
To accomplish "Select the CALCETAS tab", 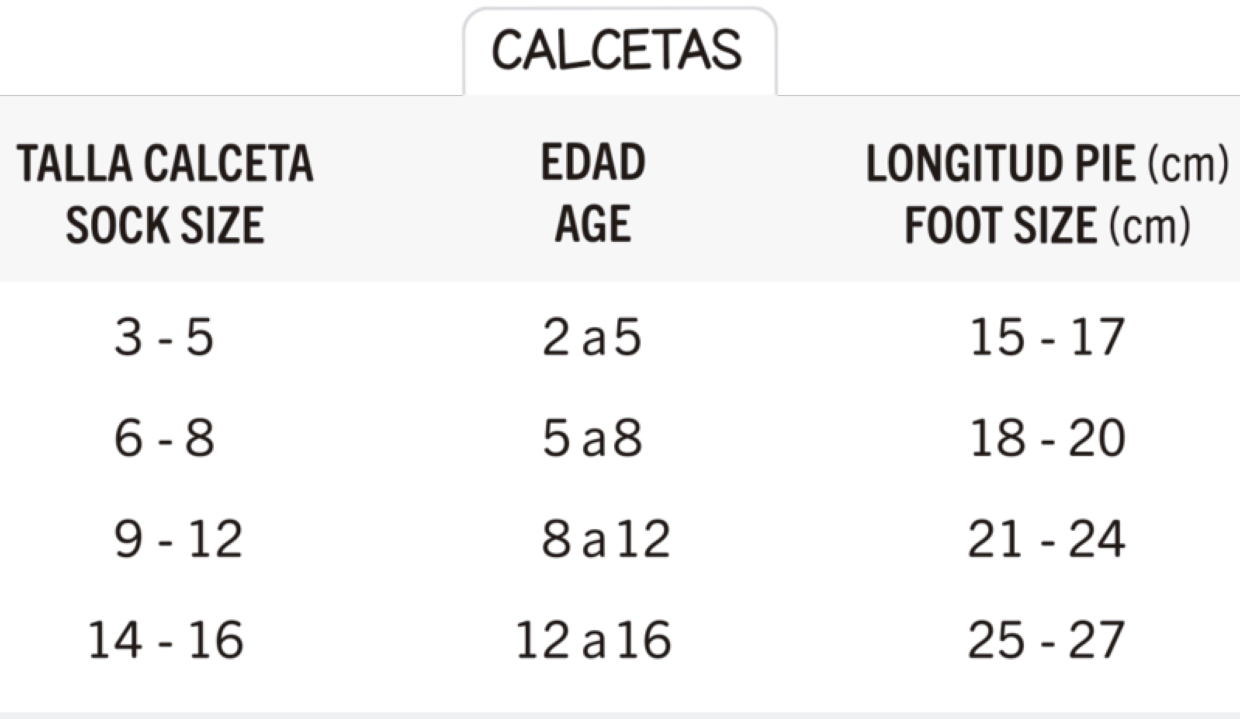I will point(617,50).
